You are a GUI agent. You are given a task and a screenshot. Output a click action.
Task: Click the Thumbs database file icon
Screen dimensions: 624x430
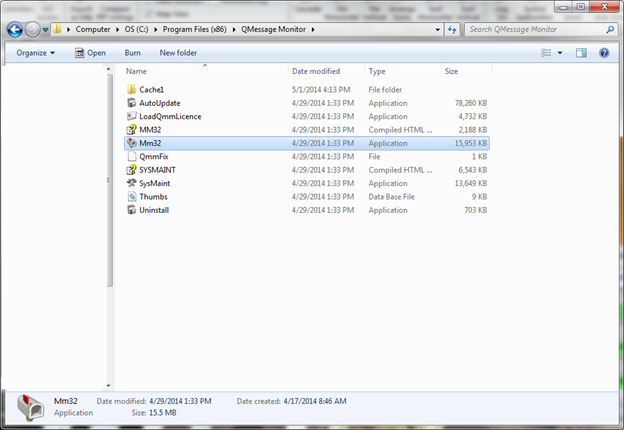(x=131, y=197)
